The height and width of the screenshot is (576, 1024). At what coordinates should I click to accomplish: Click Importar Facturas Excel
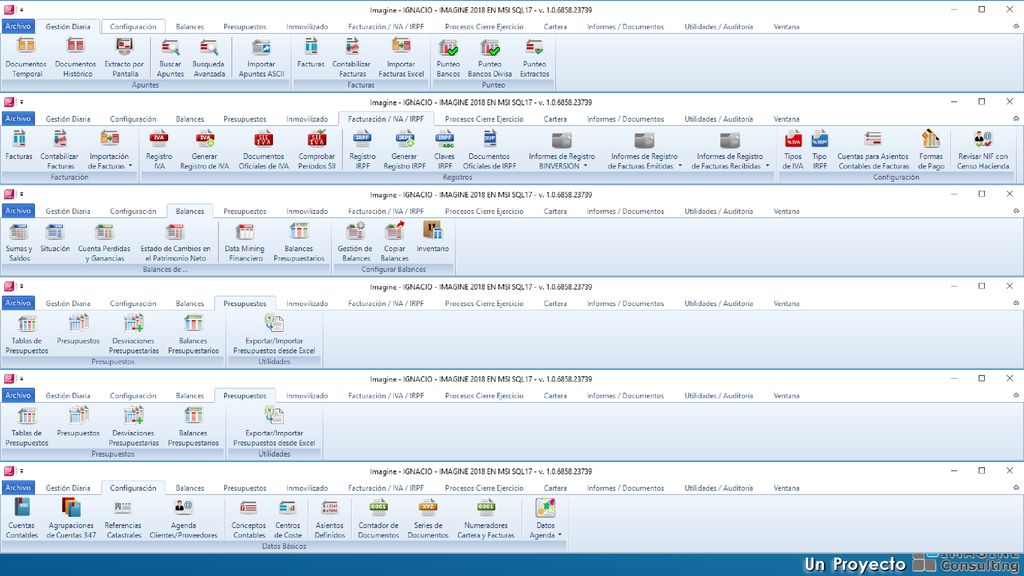point(401,57)
